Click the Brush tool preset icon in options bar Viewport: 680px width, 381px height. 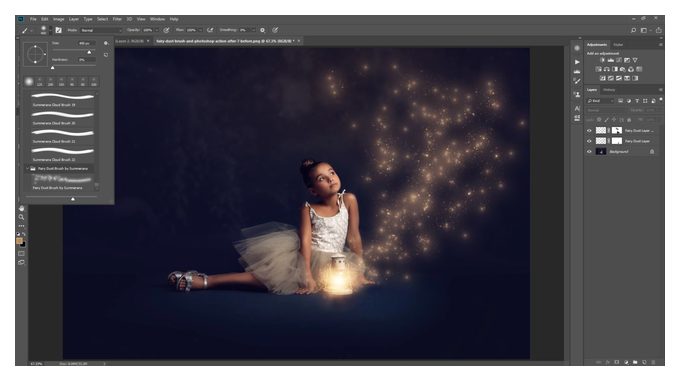click(25, 30)
